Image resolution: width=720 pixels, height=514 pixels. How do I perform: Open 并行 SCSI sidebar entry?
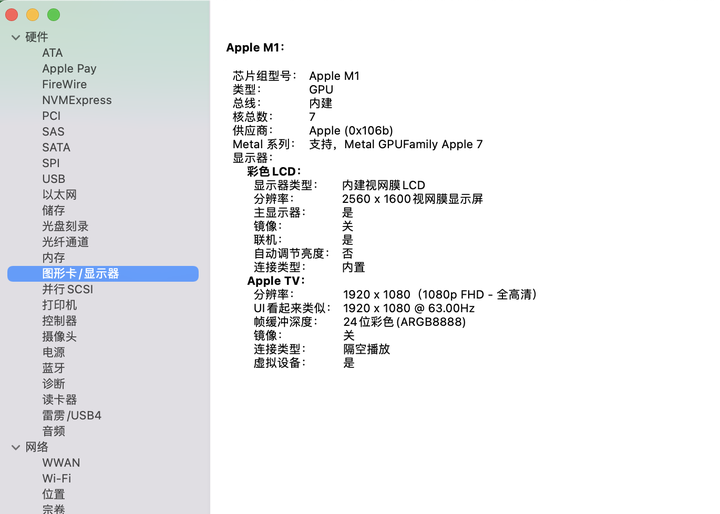68,289
